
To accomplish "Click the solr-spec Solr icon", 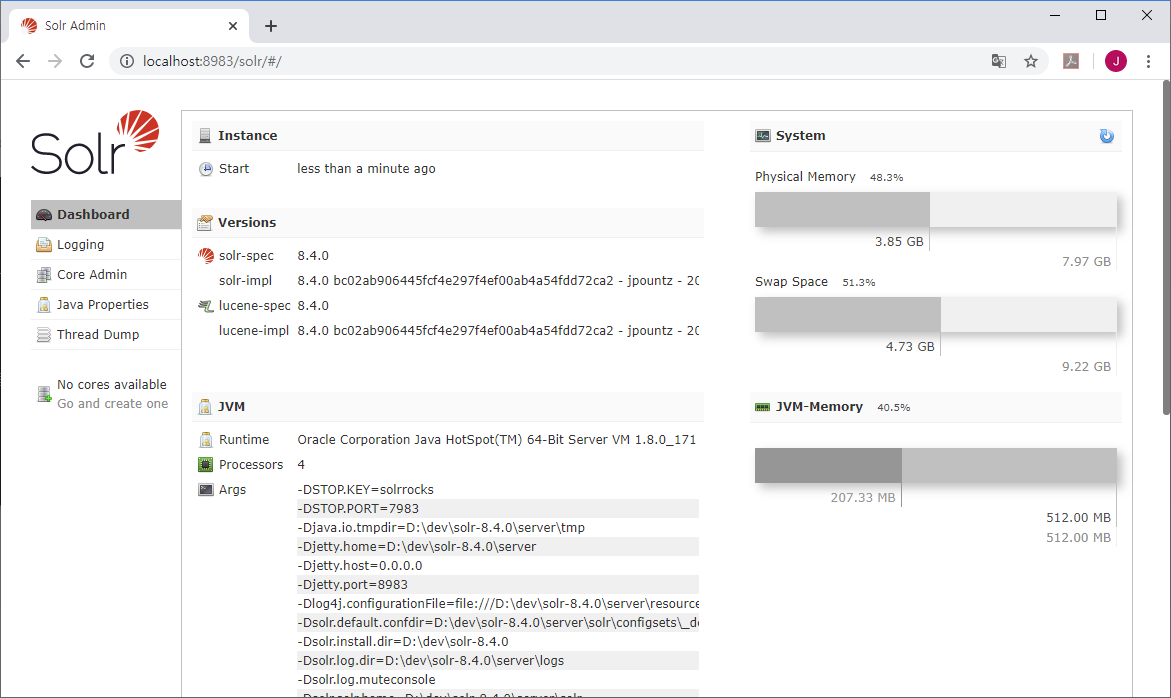I will point(205,256).
